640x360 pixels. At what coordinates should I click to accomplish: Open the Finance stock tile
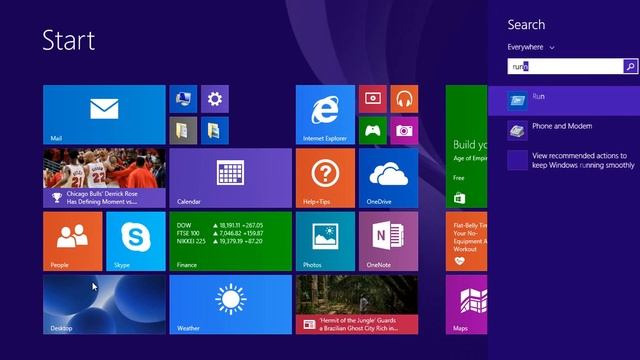(x=231, y=241)
